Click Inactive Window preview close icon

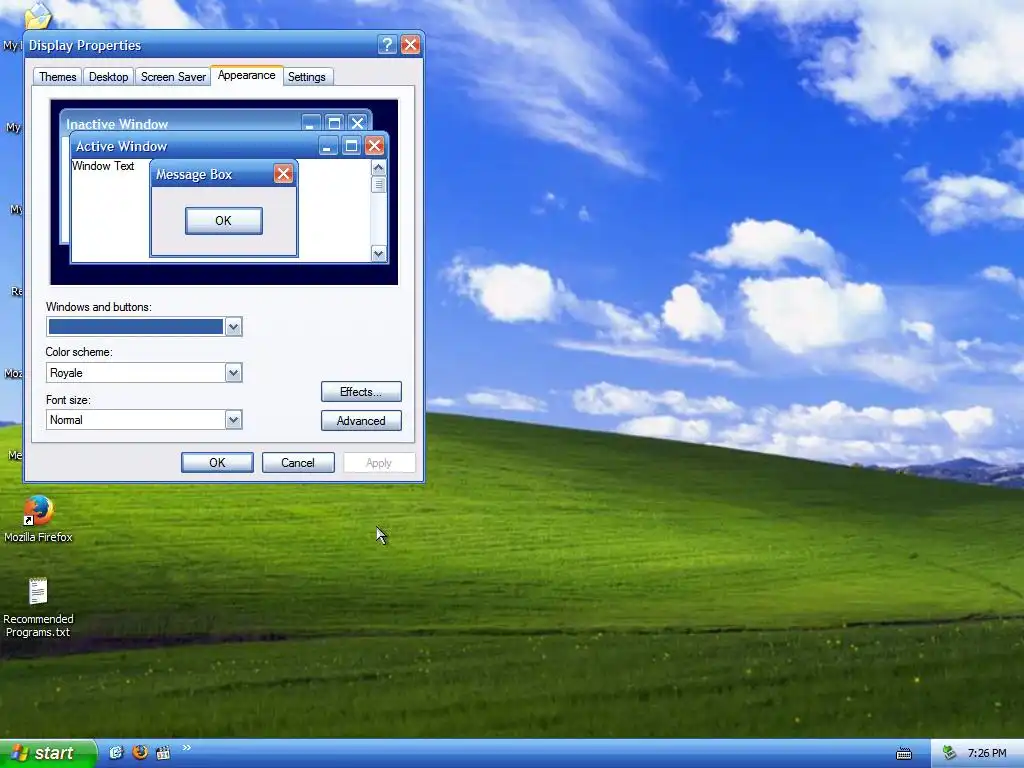tap(357, 123)
